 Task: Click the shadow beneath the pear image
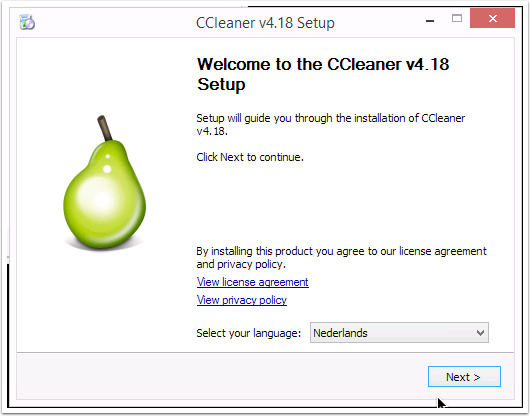pyautogui.click(x=104, y=246)
